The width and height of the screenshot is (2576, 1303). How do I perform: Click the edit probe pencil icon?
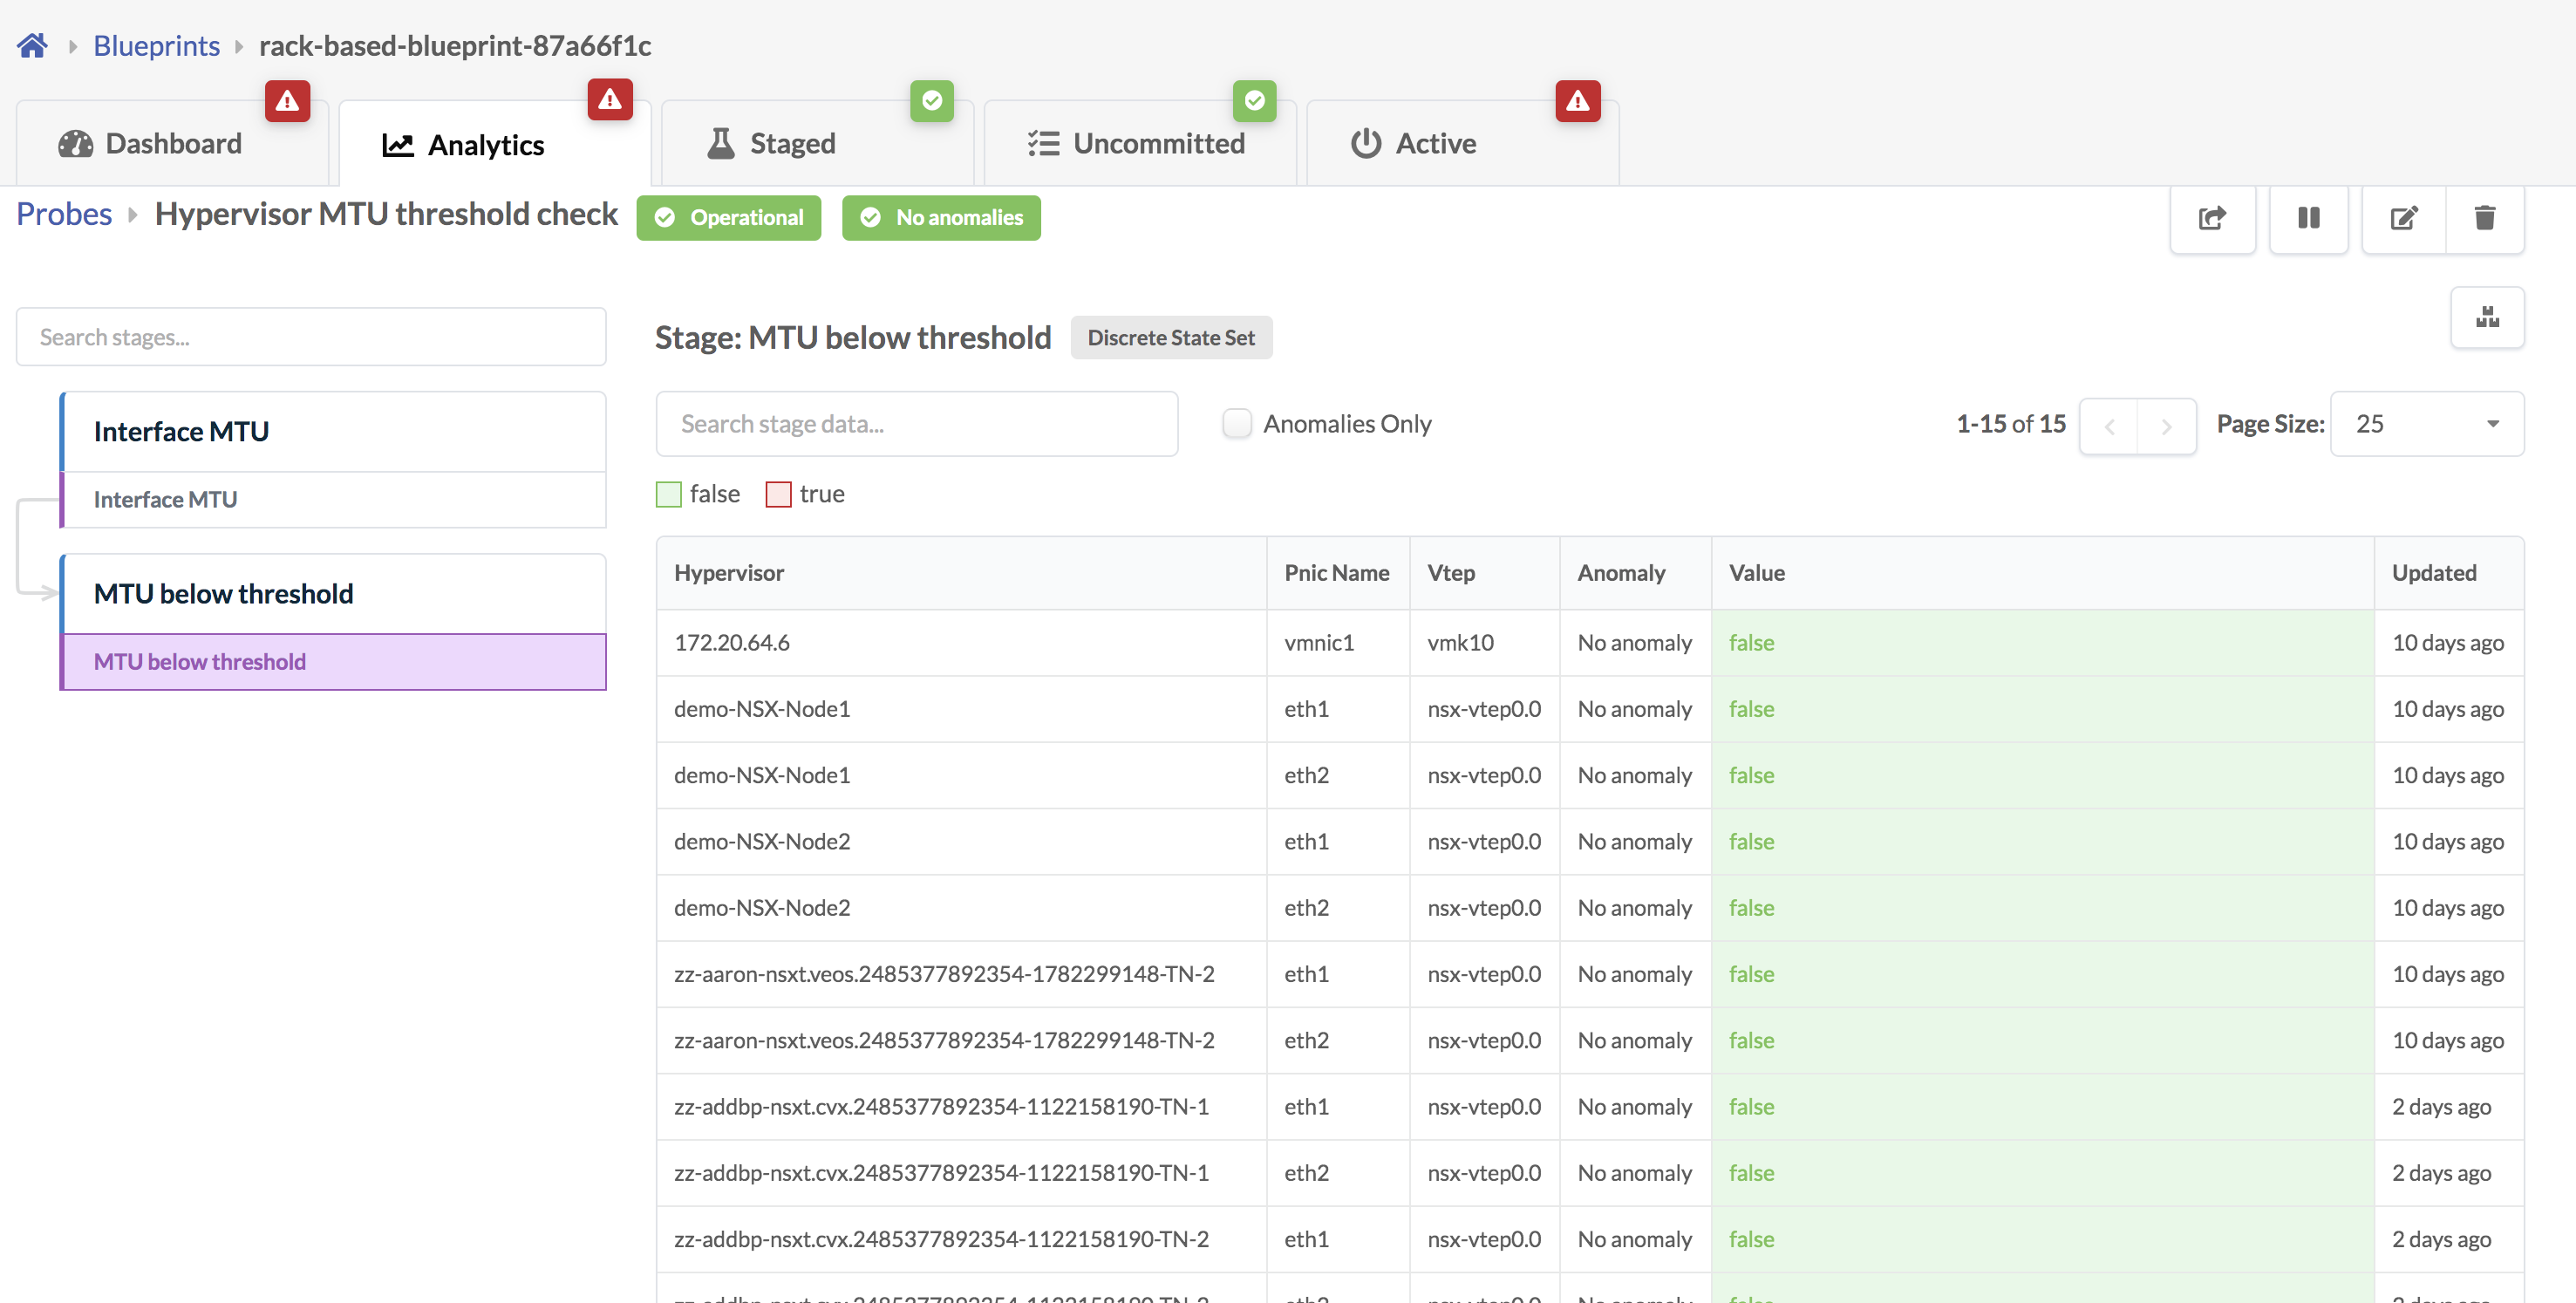pyautogui.click(x=2403, y=217)
